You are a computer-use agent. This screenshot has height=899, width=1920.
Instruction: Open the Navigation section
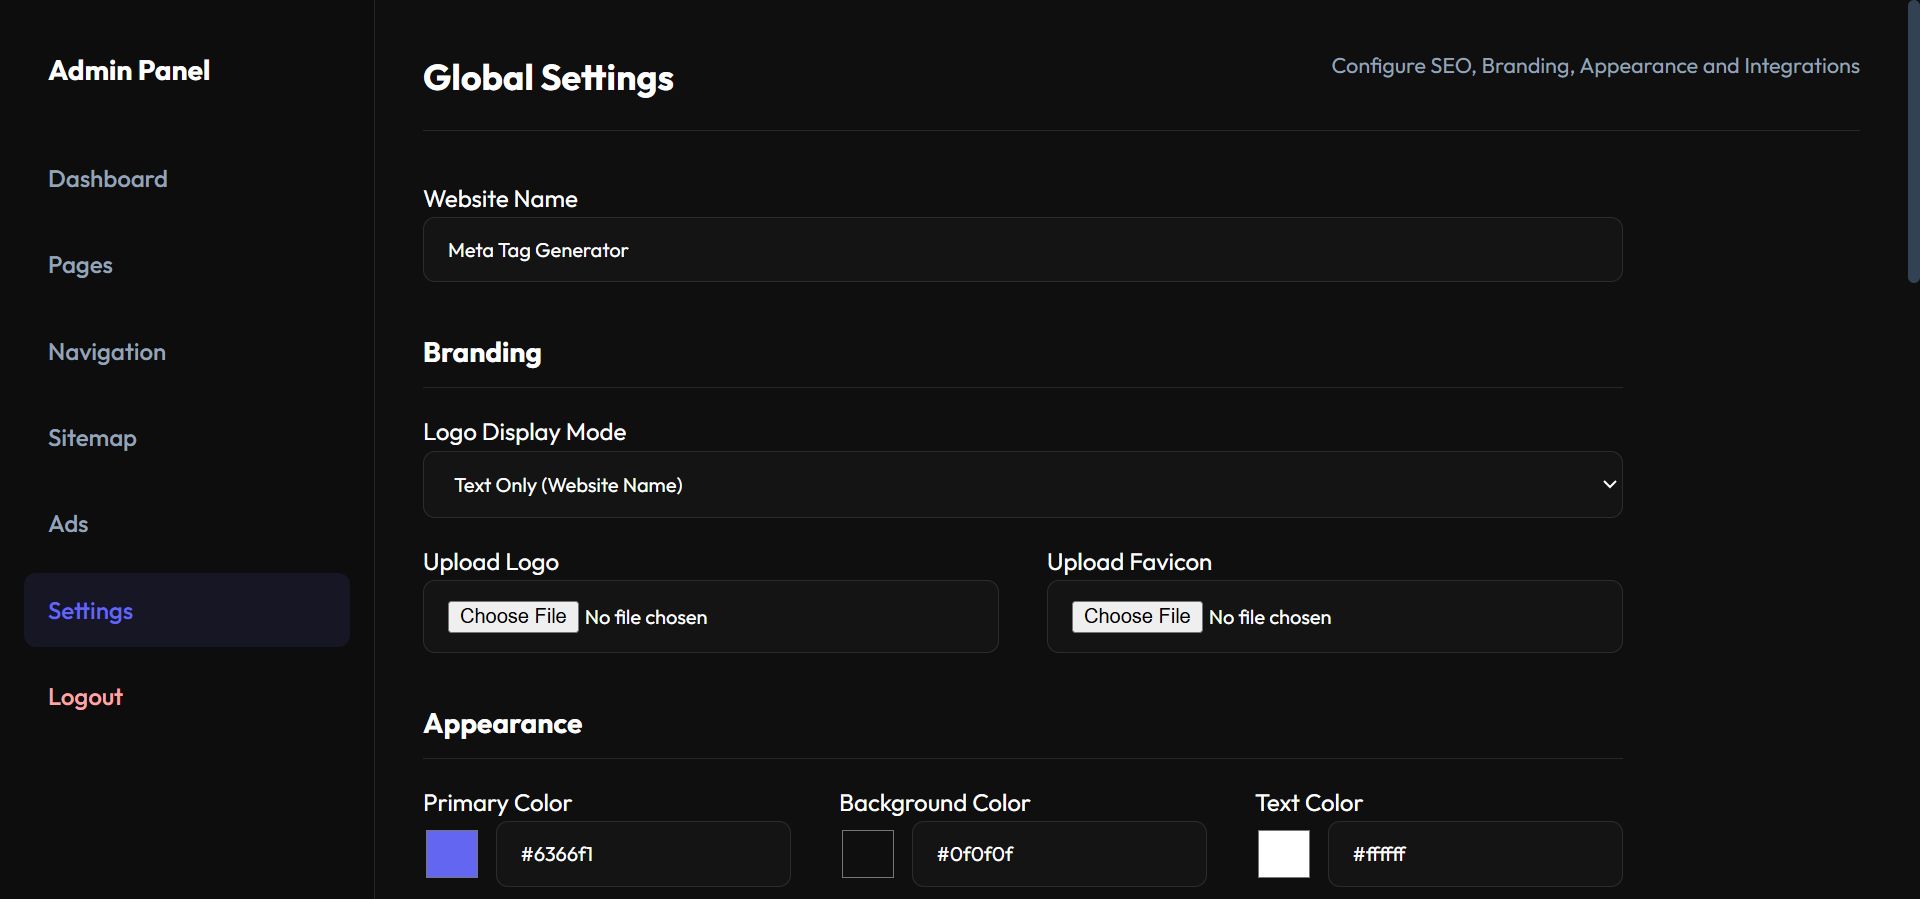[107, 352]
